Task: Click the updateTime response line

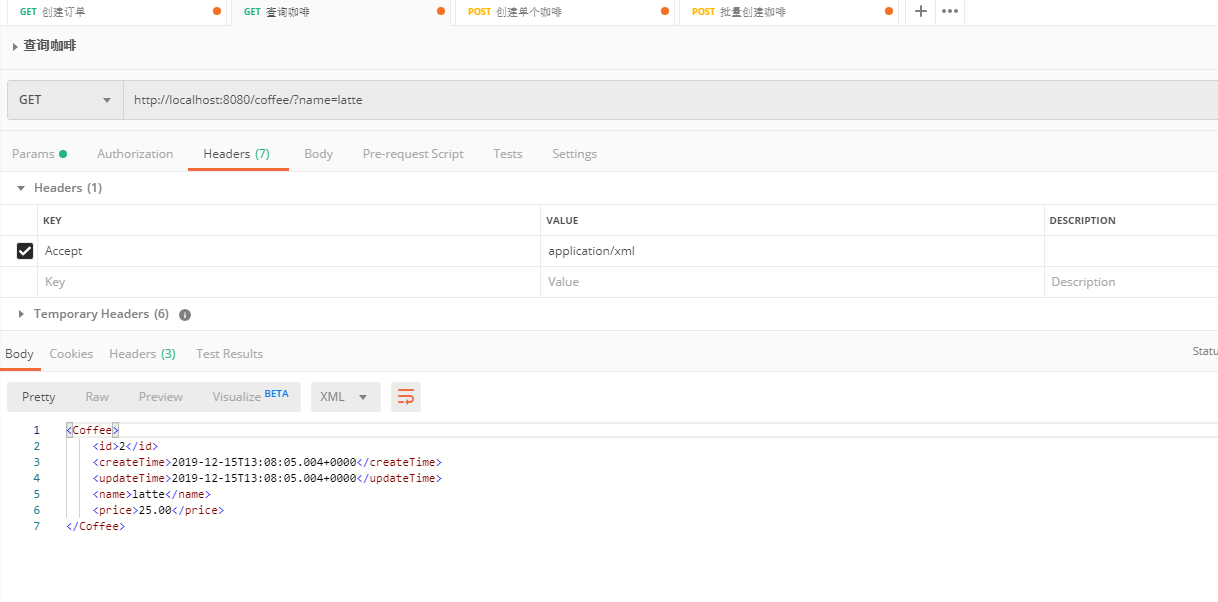Action: pyautogui.click(x=267, y=478)
